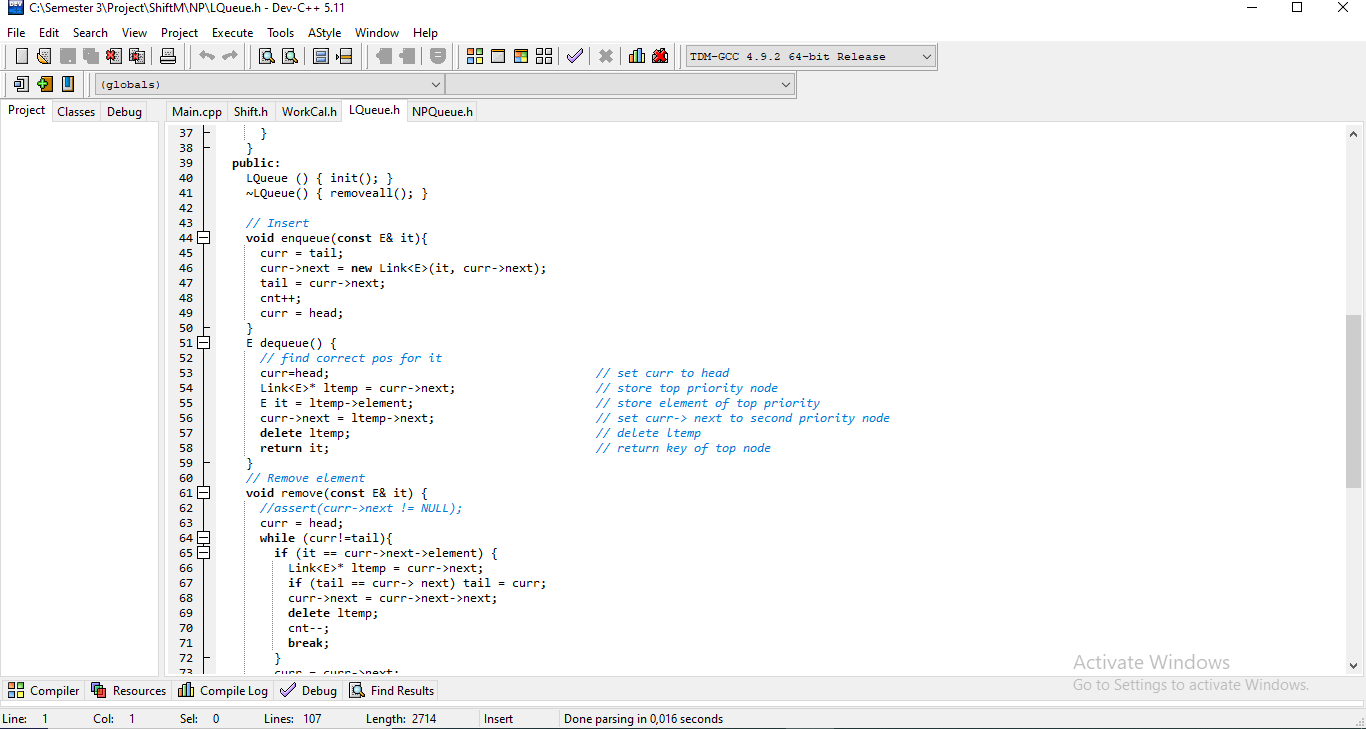Viewport: 1366px width, 729px height.
Task: Open the Help menu
Action: (x=425, y=33)
